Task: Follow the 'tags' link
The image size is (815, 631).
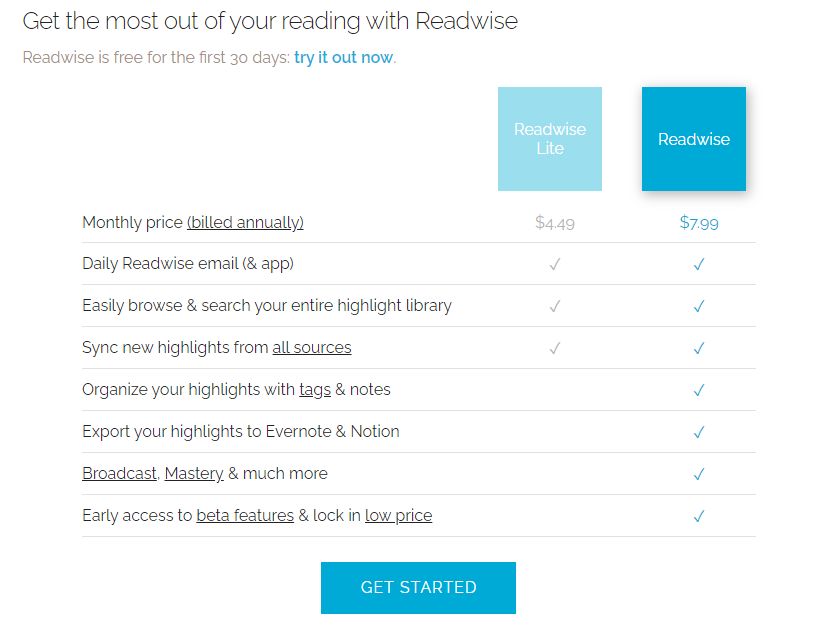Action: 315,390
